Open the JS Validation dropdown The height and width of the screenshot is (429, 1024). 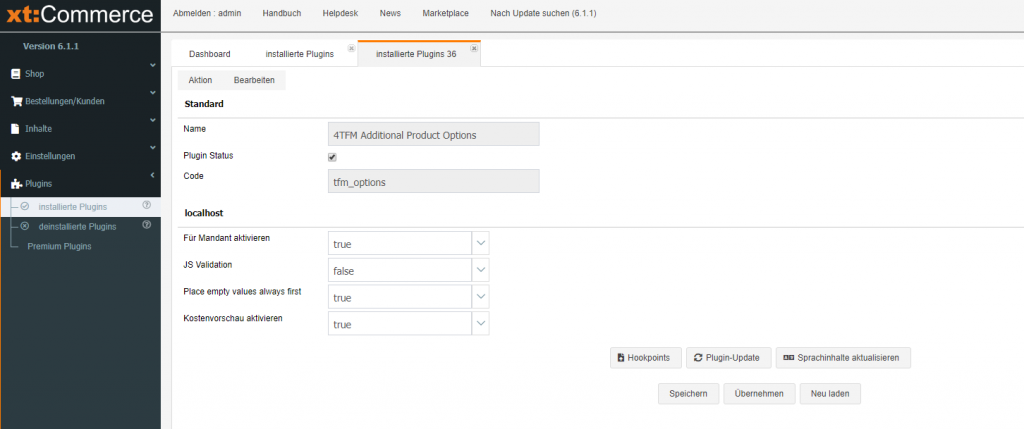(x=481, y=270)
